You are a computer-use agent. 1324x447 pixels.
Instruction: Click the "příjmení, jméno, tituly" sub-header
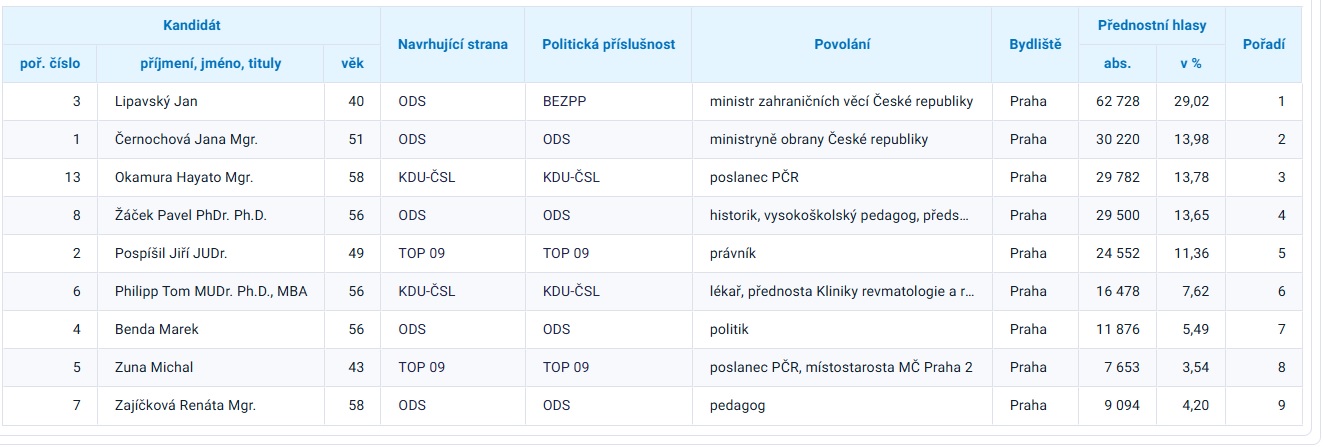click(x=211, y=63)
